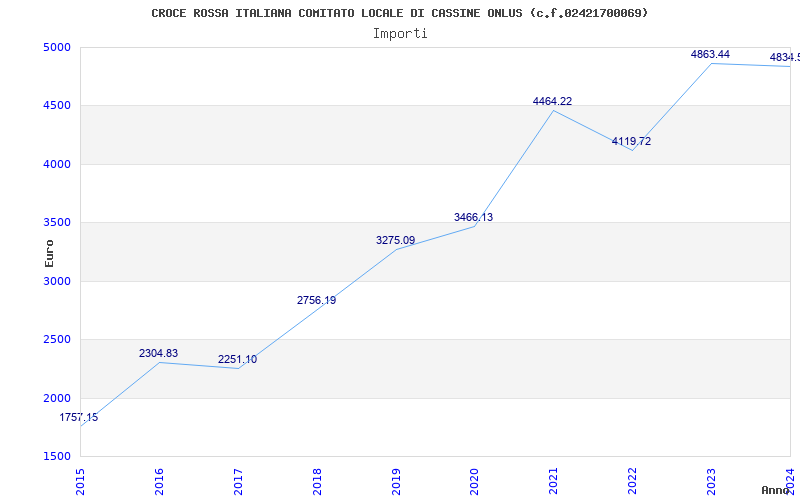800x500 pixels.
Task: Click the 5000 y-axis tick label
Action: click(57, 47)
